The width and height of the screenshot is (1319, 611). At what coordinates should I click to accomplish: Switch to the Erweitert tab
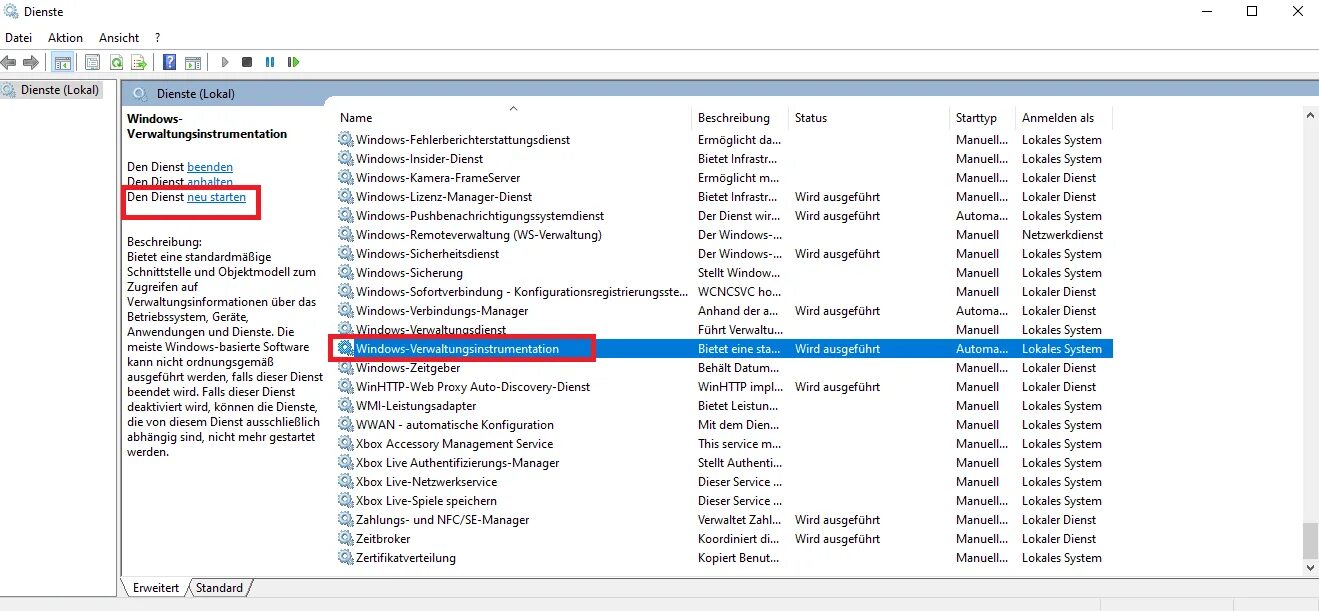[155, 588]
